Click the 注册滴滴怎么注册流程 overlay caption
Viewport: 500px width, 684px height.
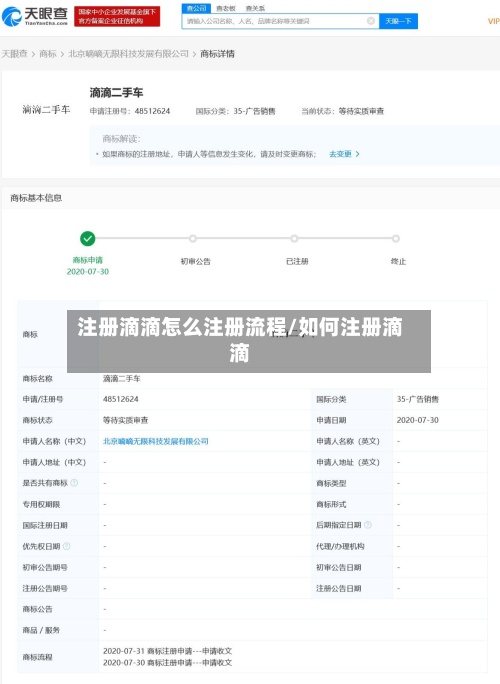click(249, 341)
